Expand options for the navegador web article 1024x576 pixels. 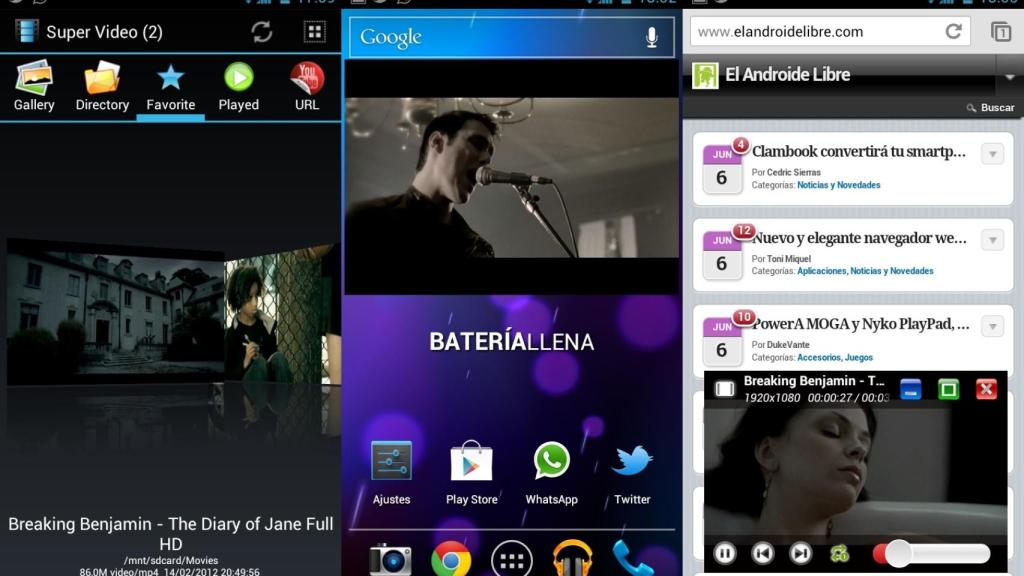[x=991, y=240]
